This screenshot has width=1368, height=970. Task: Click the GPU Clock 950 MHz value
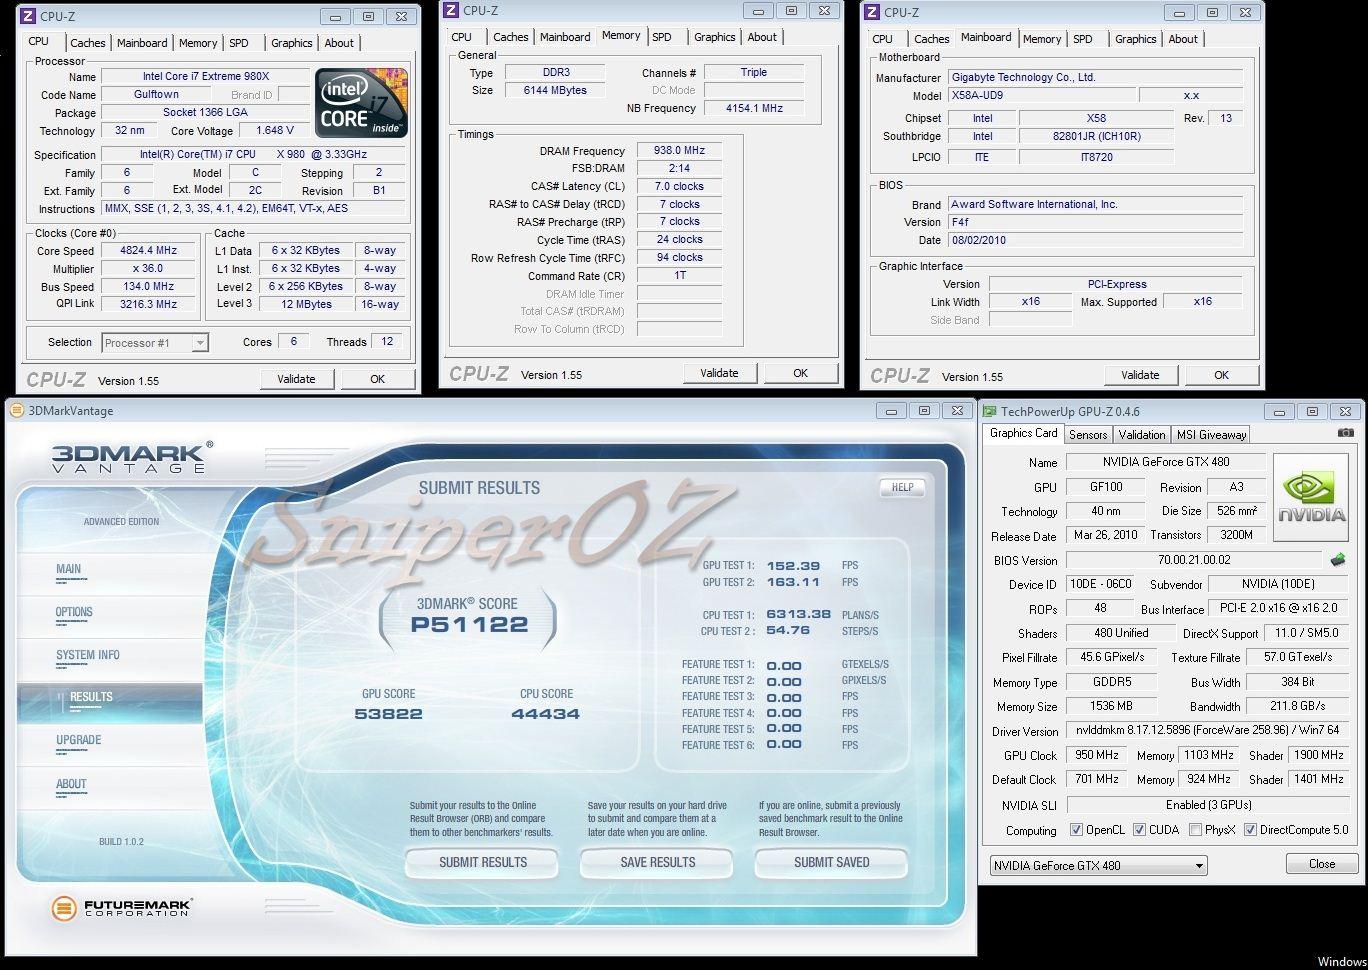coord(1096,755)
